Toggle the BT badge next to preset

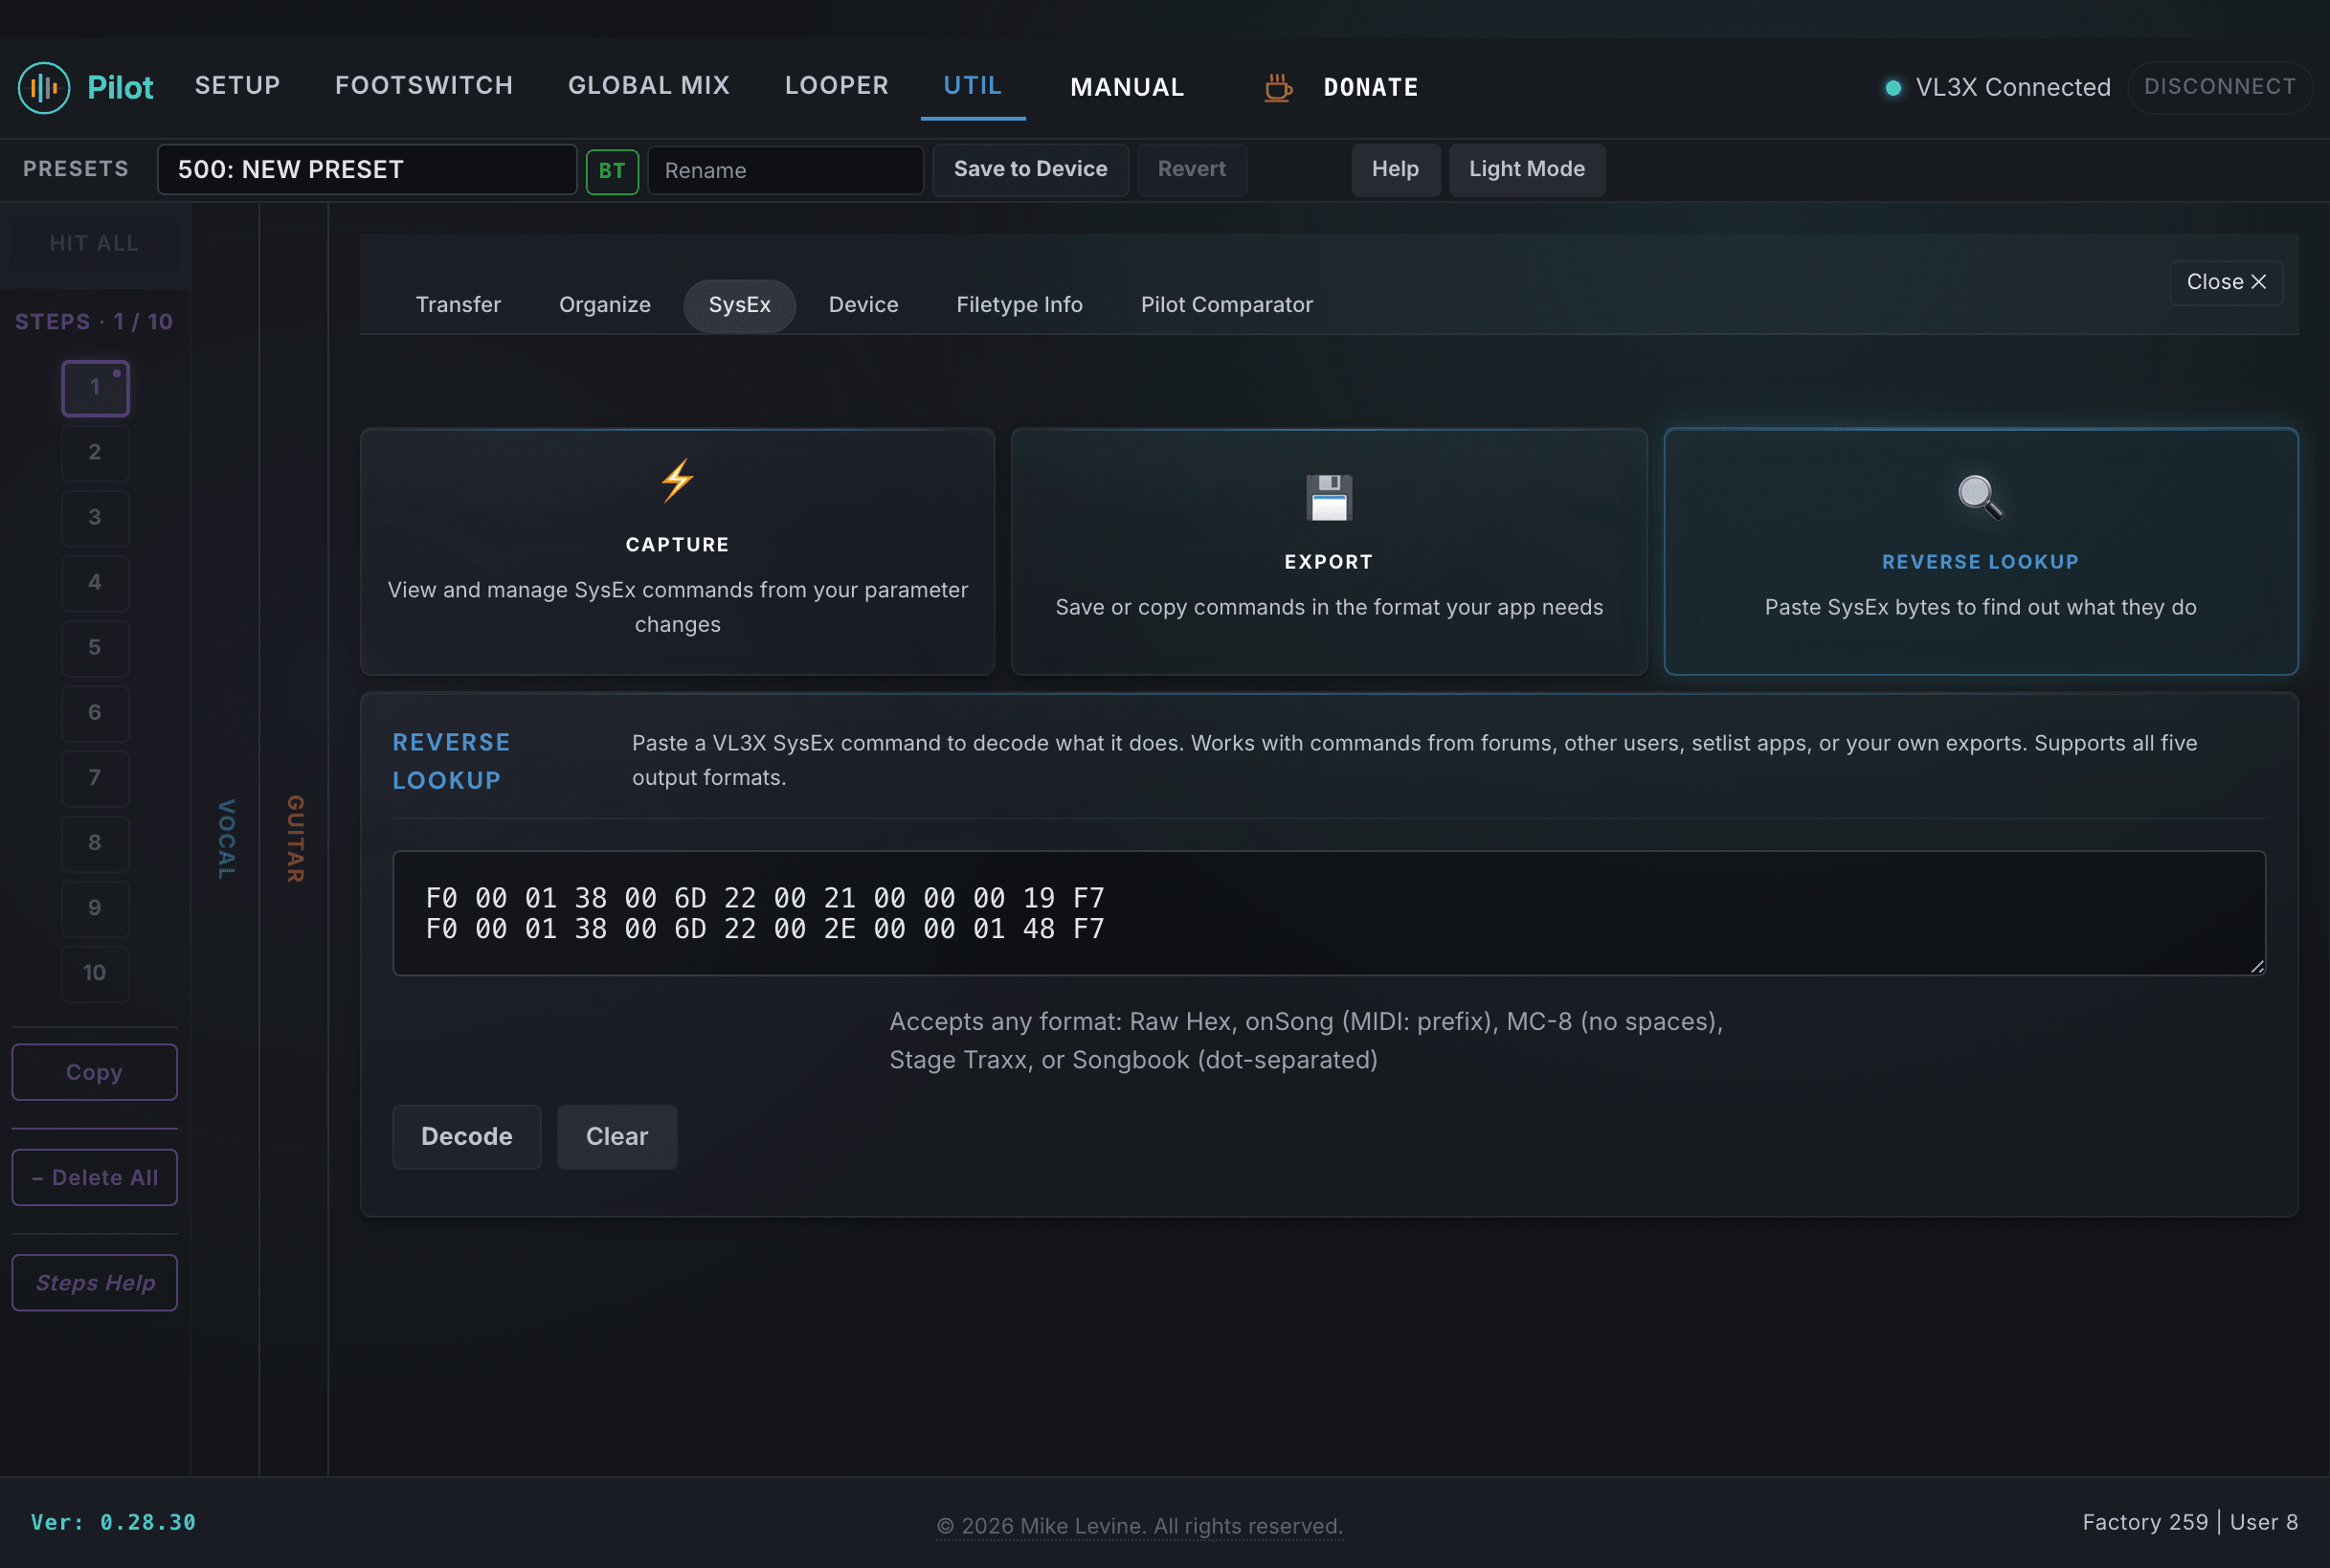click(612, 170)
